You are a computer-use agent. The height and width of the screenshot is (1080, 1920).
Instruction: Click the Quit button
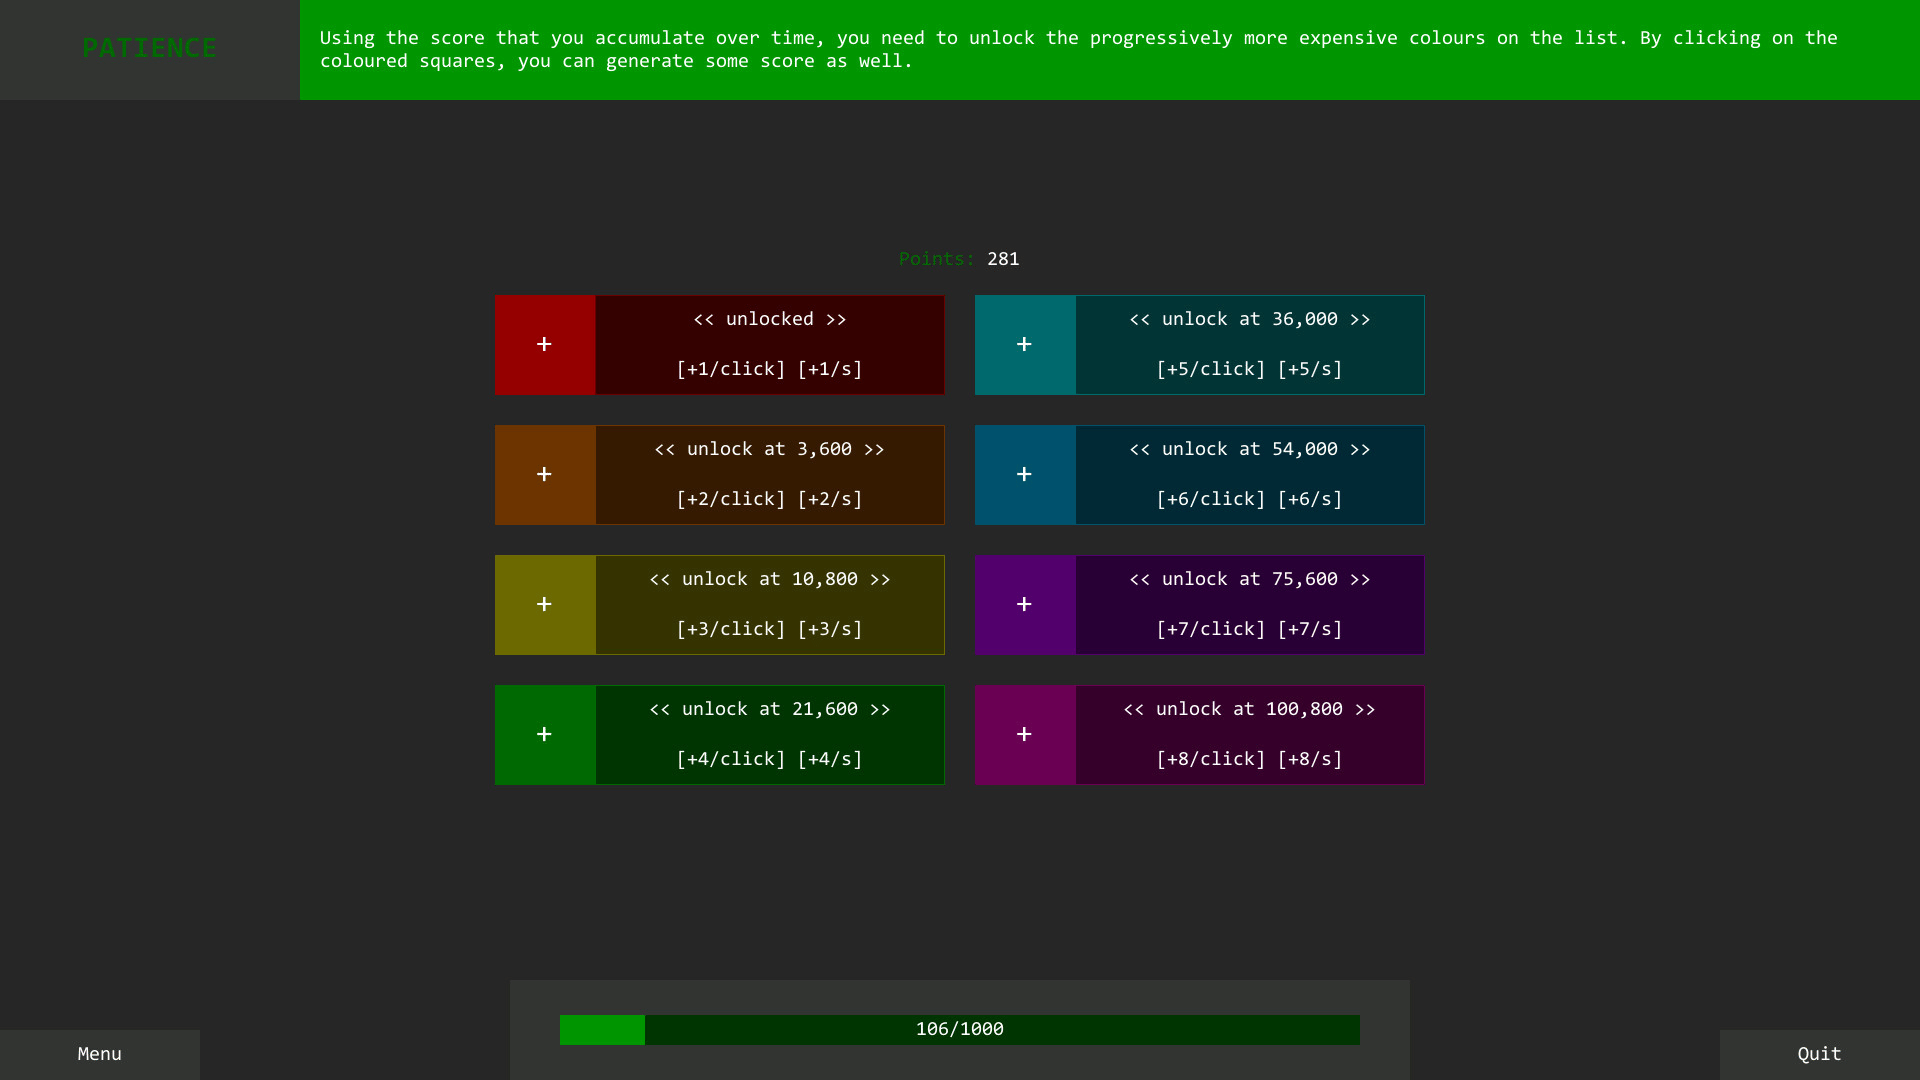point(1819,1054)
